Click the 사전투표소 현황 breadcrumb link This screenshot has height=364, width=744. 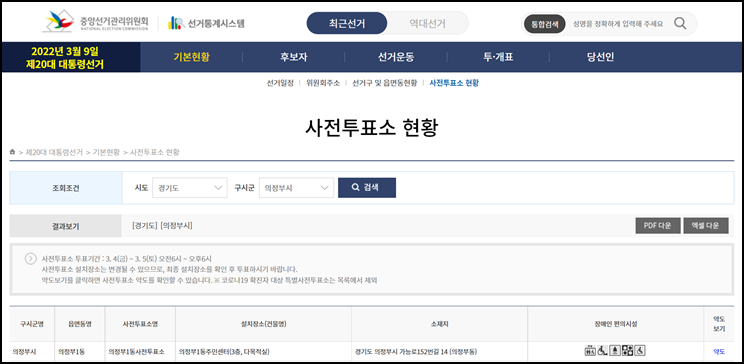(x=155, y=152)
